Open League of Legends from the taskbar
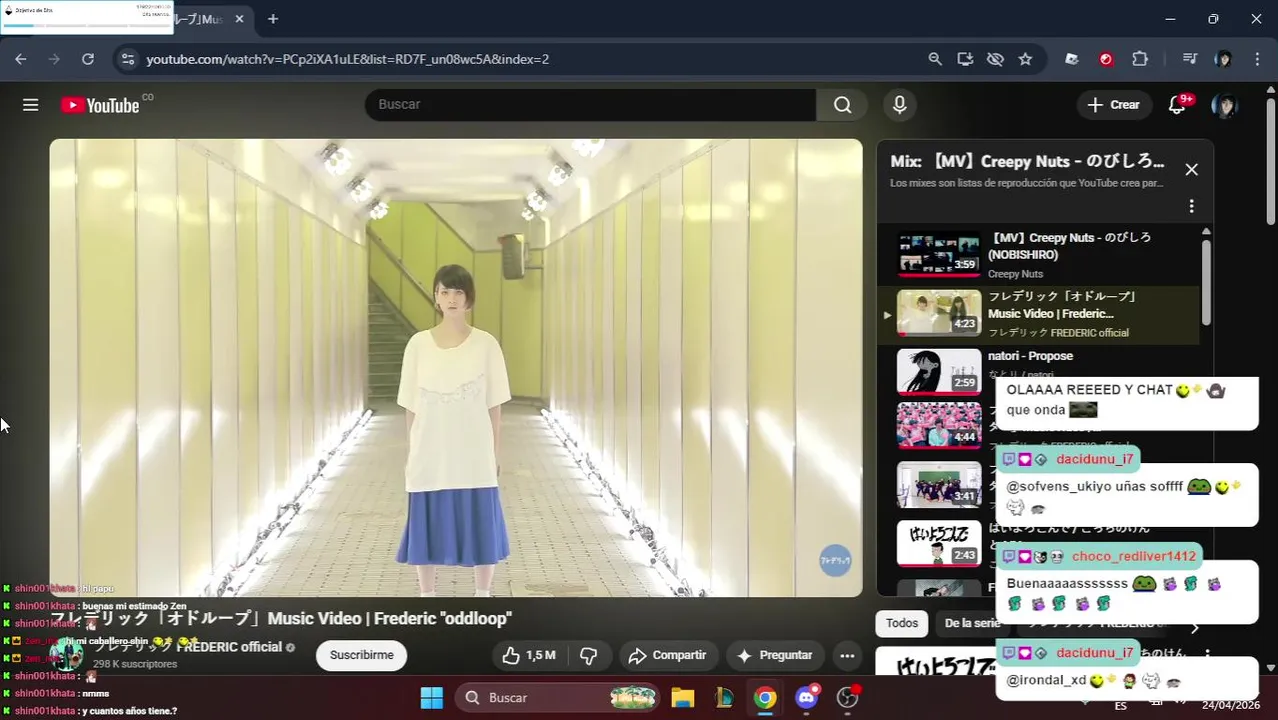1278x720 pixels. (x=724, y=697)
